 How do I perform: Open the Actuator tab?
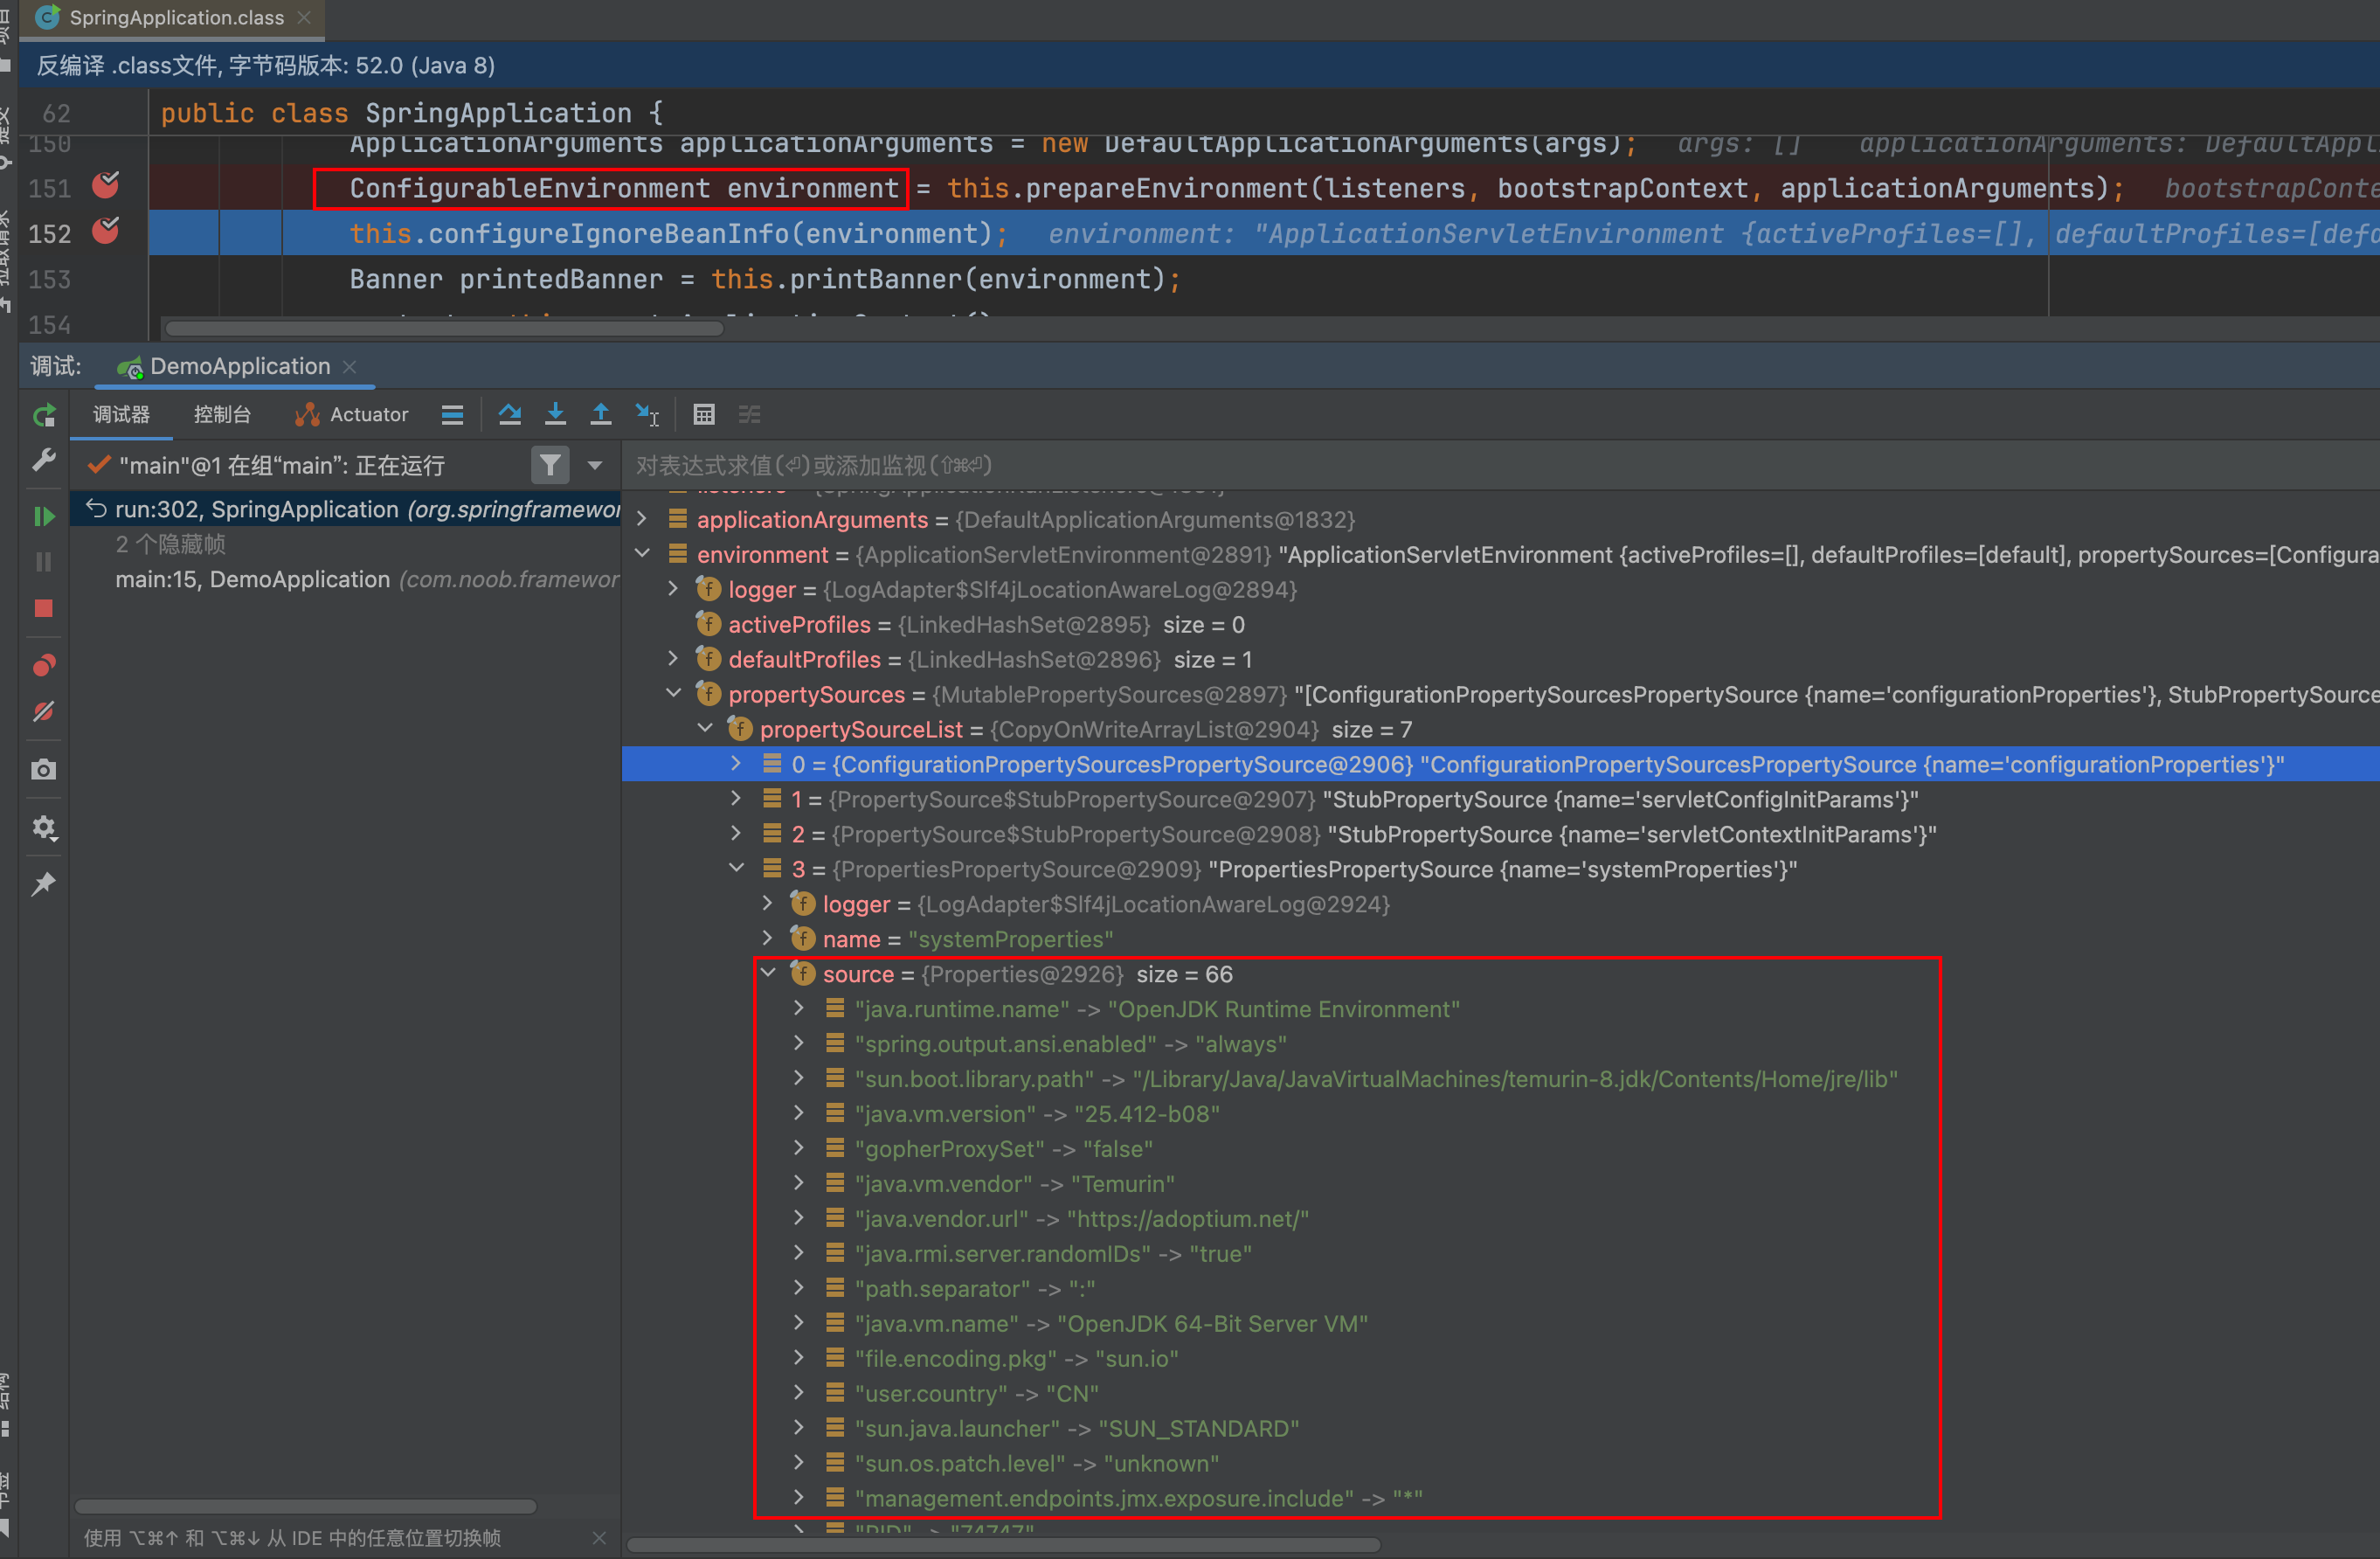[x=352, y=415]
